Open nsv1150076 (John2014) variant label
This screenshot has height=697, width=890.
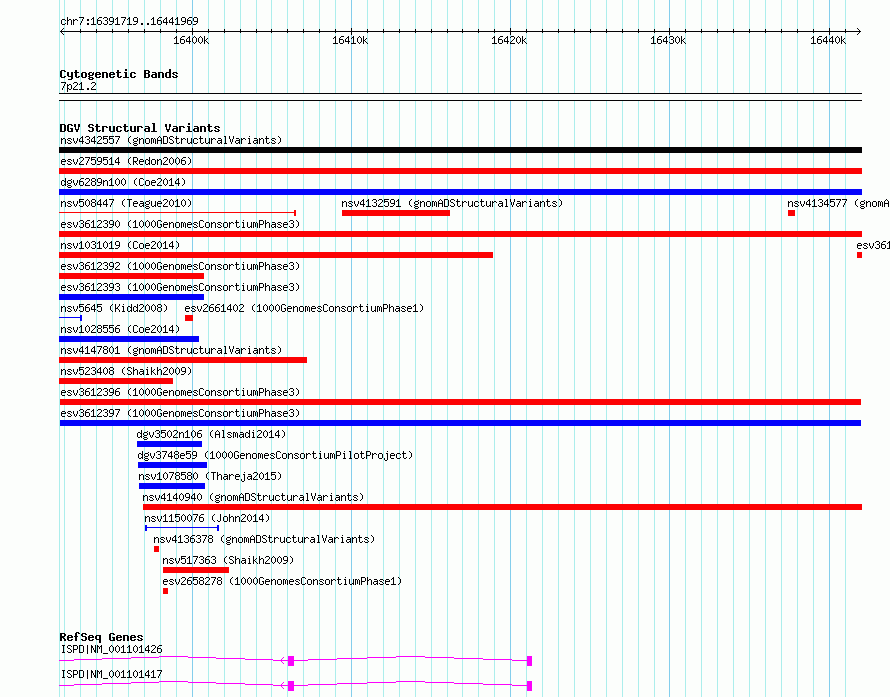coord(207,518)
